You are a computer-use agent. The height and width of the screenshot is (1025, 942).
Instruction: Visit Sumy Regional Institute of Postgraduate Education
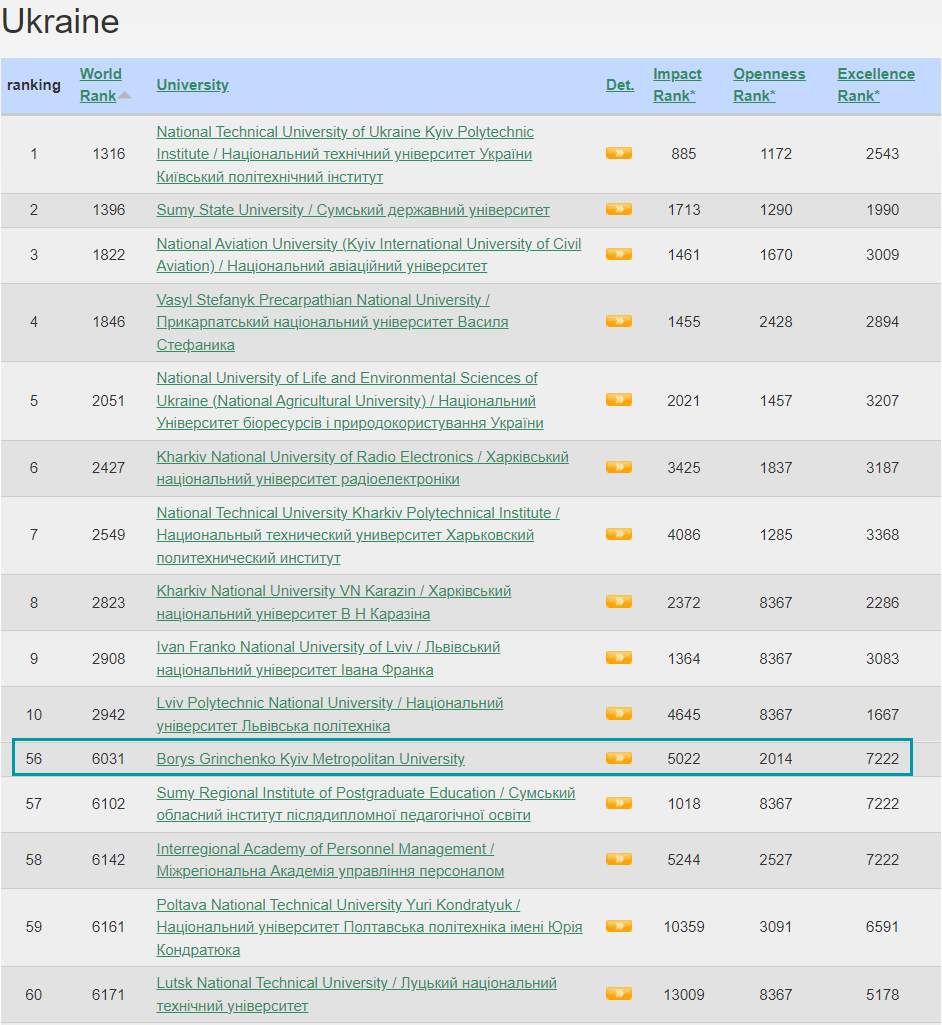pos(365,793)
